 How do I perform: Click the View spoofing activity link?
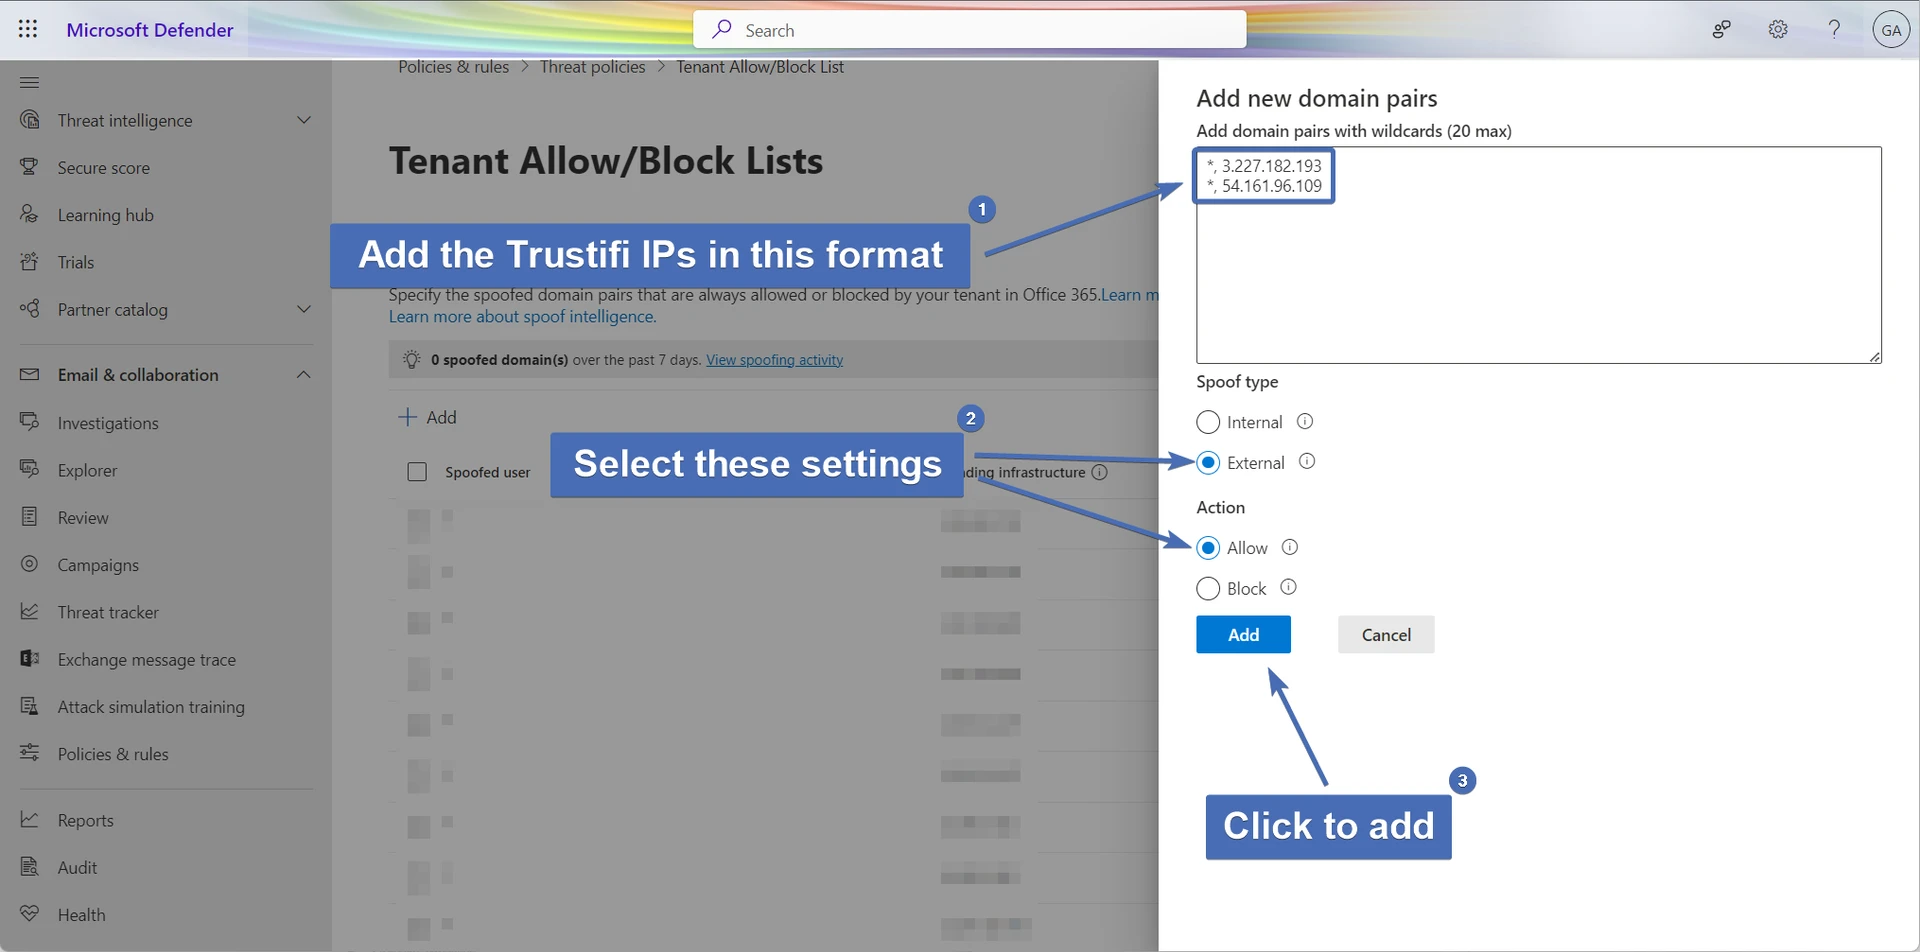(774, 360)
